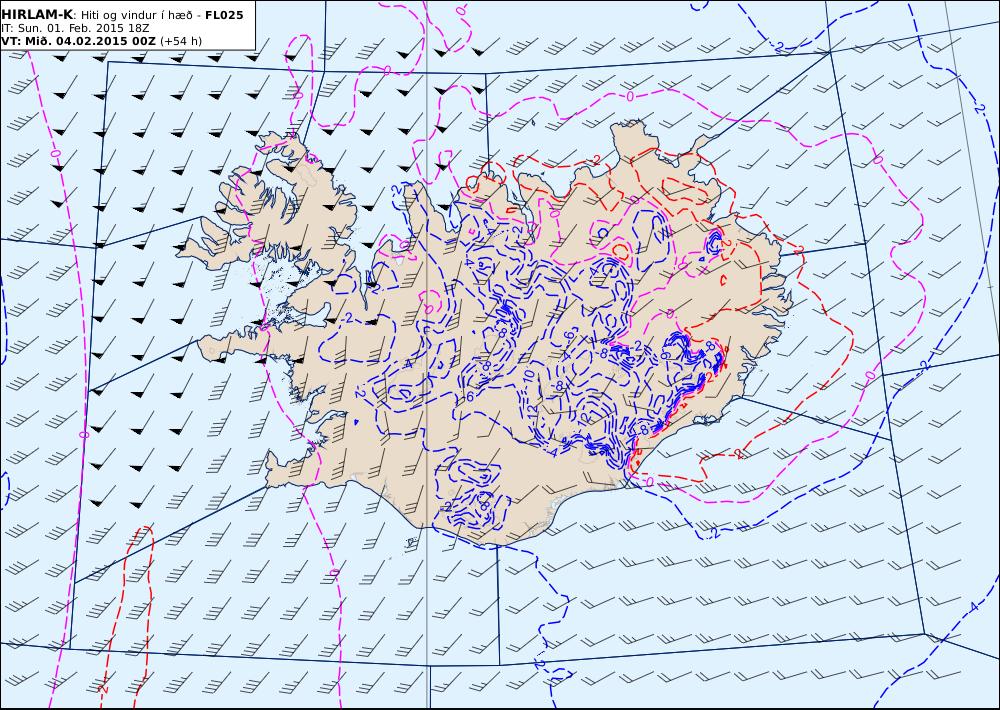Click the HIRLAM-K model name in title box
The image size is (1000, 710).
point(37,15)
